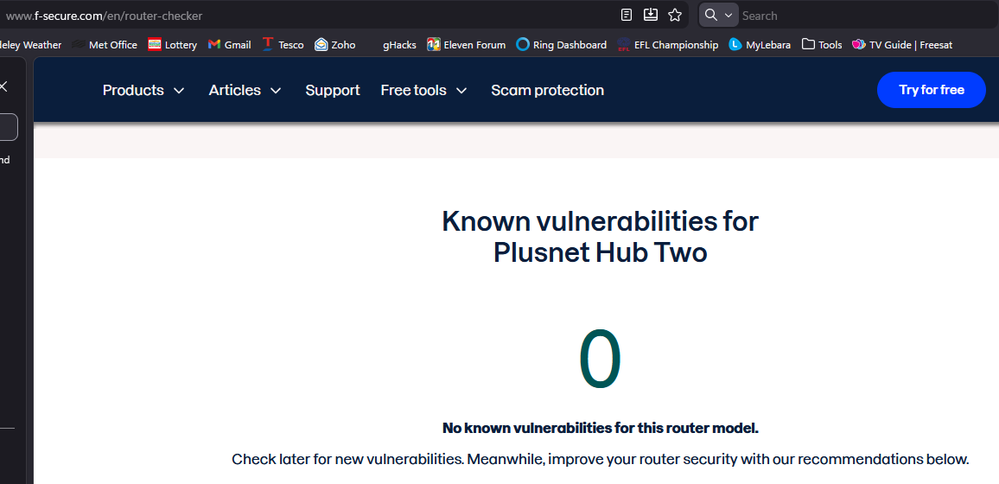Screen dimensions: 999x484
Task: Click the search magnifier icon
Action: coord(711,15)
